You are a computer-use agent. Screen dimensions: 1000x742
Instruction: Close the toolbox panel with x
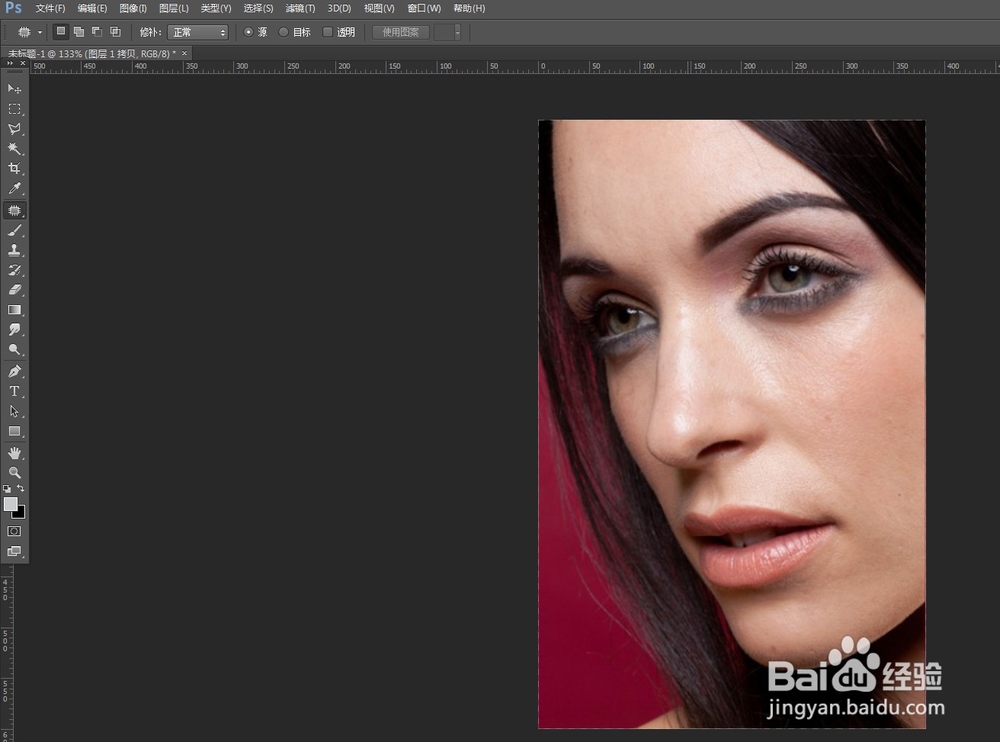[23, 63]
